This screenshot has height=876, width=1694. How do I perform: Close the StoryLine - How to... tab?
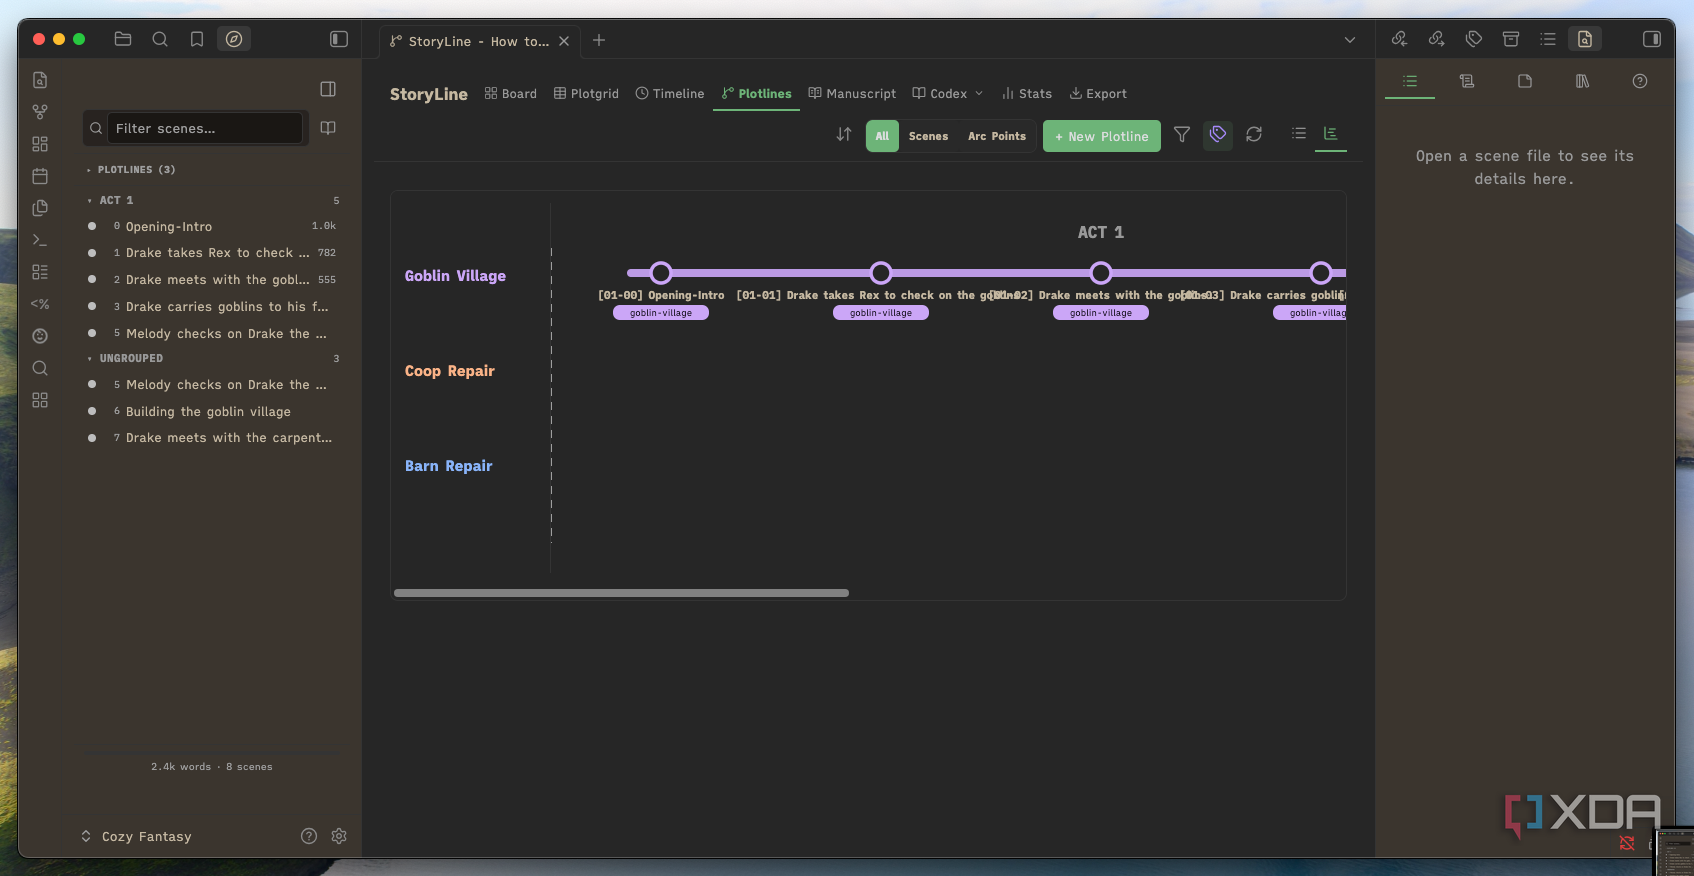pyautogui.click(x=564, y=41)
